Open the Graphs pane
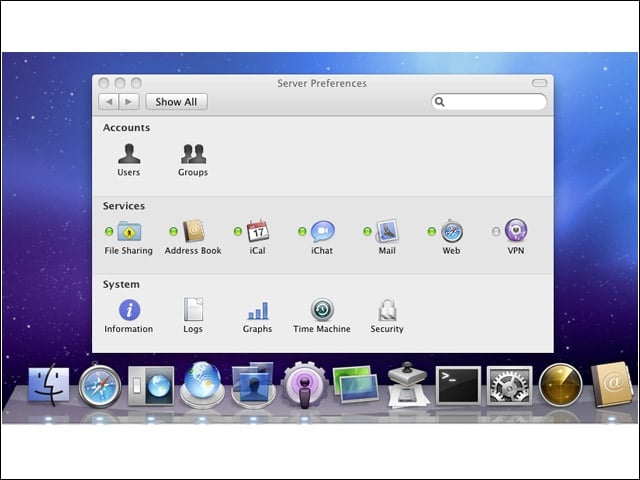640x480 pixels. click(258, 317)
